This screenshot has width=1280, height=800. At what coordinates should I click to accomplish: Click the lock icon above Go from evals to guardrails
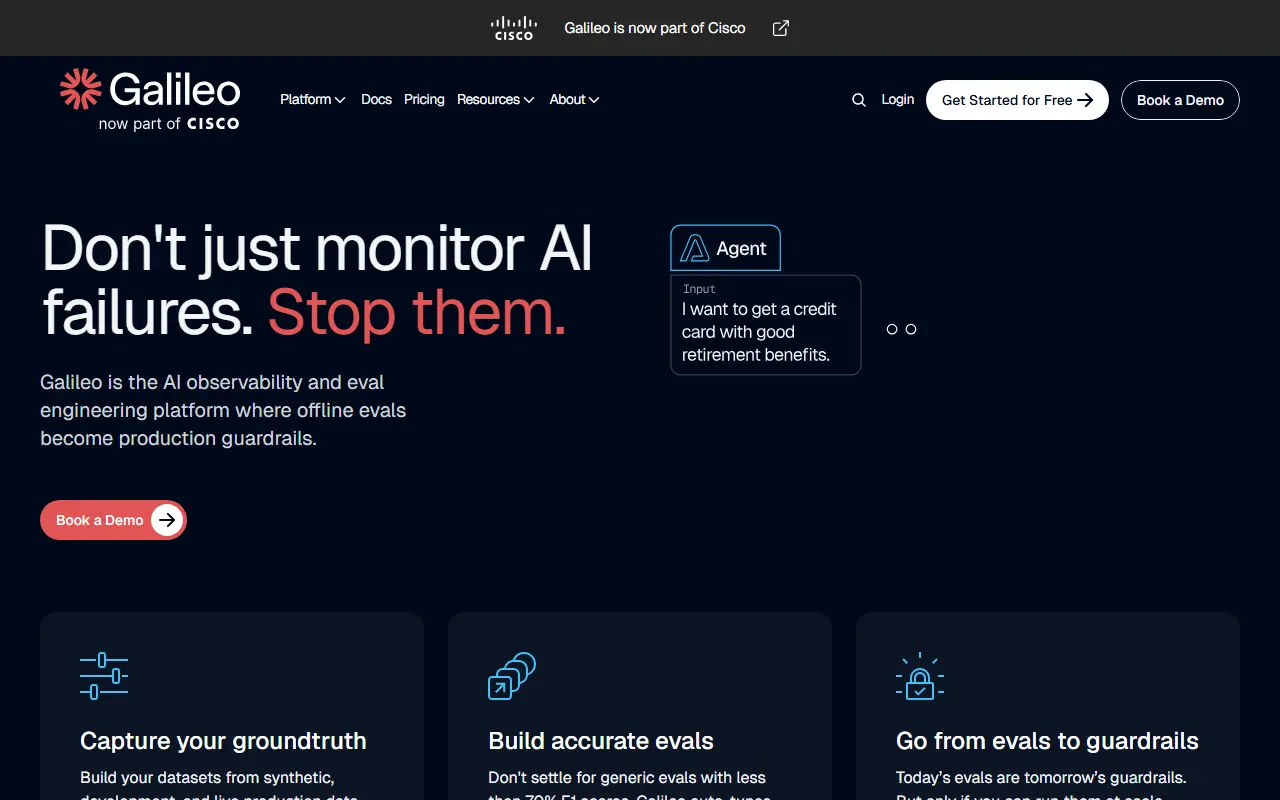(920, 676)
